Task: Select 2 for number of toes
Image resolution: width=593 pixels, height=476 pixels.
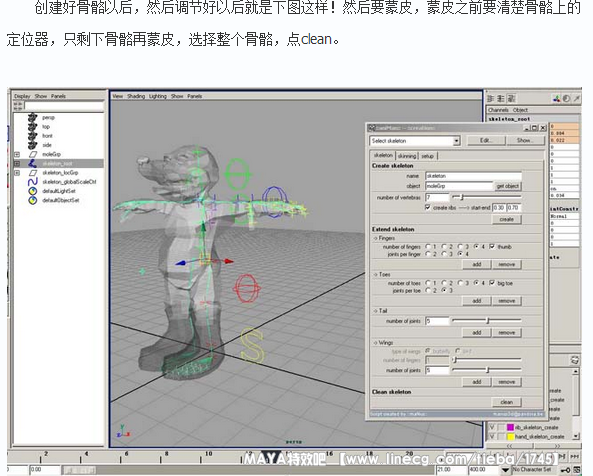Action: 444,283
